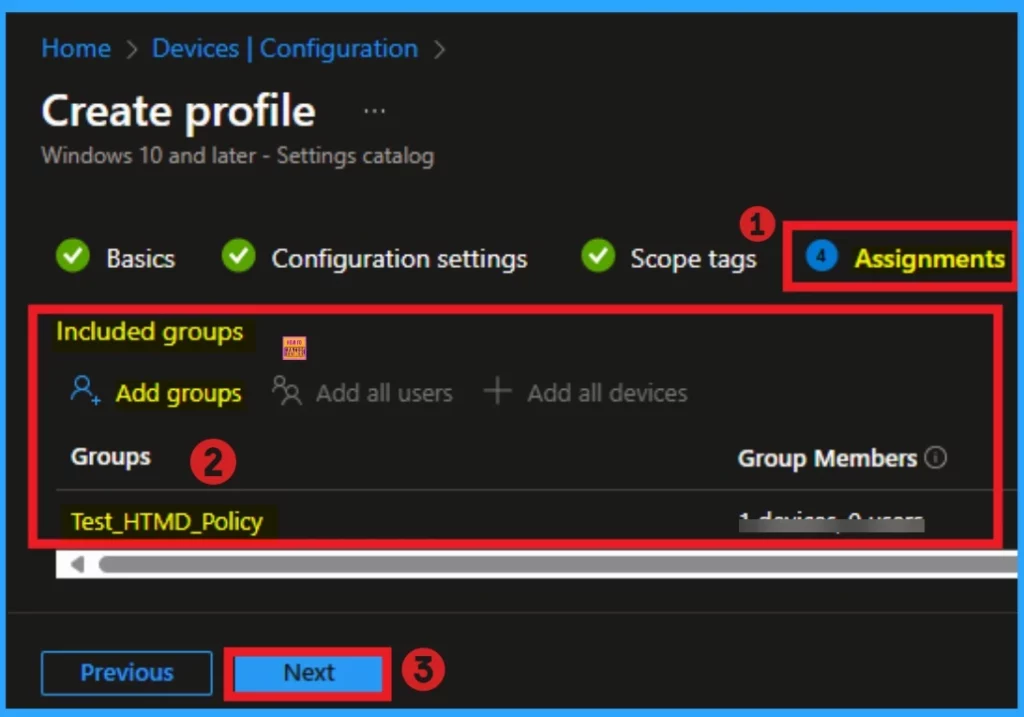This screenshot has width=1024, height=717.
Task: Go to the Home breadcrumb link
Action: tap(76, 48)
